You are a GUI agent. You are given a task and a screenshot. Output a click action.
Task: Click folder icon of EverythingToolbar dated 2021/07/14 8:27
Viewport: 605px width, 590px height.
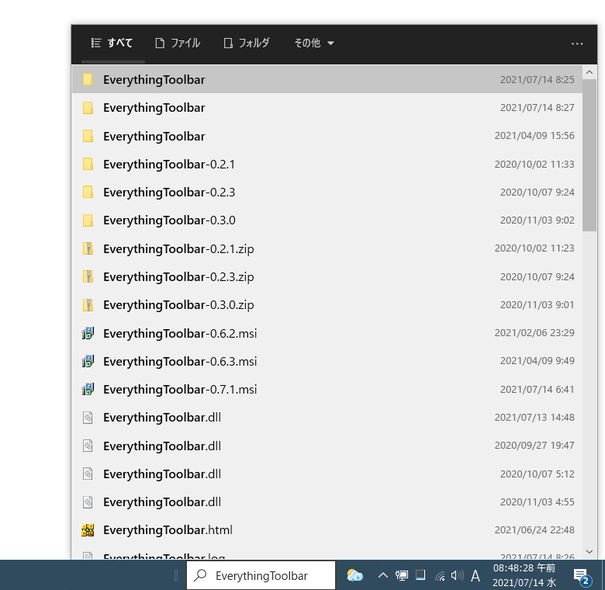pyautogui.click(x=88, y=108)
